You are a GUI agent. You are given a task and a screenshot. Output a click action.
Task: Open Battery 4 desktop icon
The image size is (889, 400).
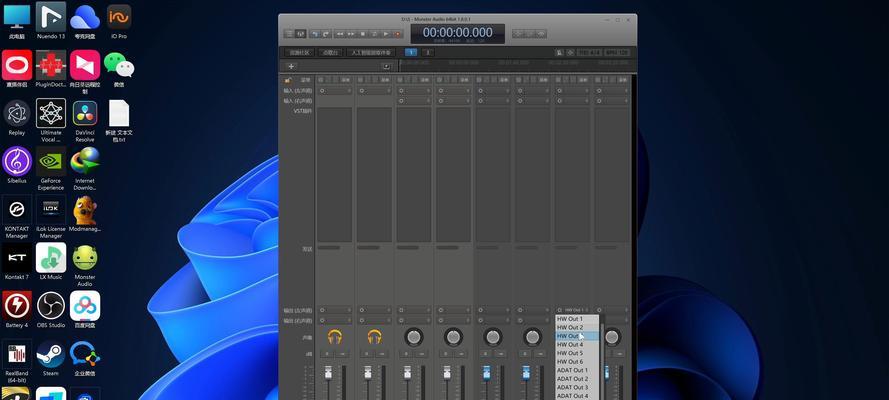point(17,310)
